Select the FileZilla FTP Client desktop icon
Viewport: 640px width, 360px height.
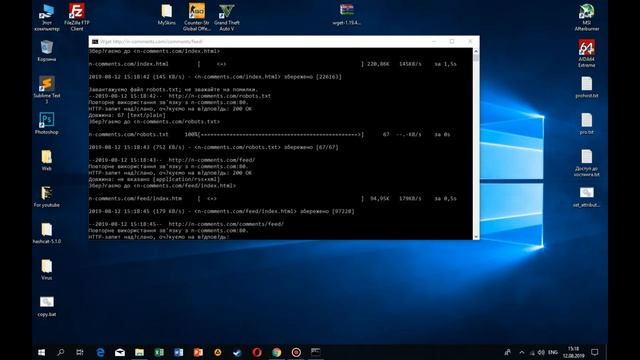(x=77, y=17)
